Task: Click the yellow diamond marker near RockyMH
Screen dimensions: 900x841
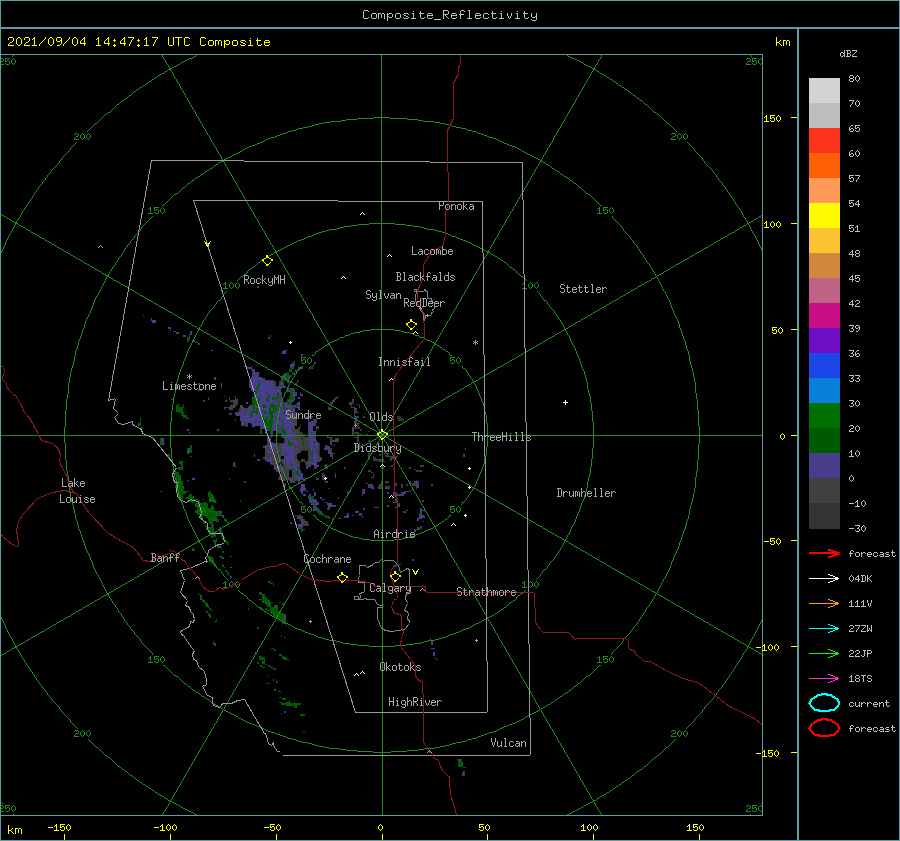Action: click(x=267, y=261)
